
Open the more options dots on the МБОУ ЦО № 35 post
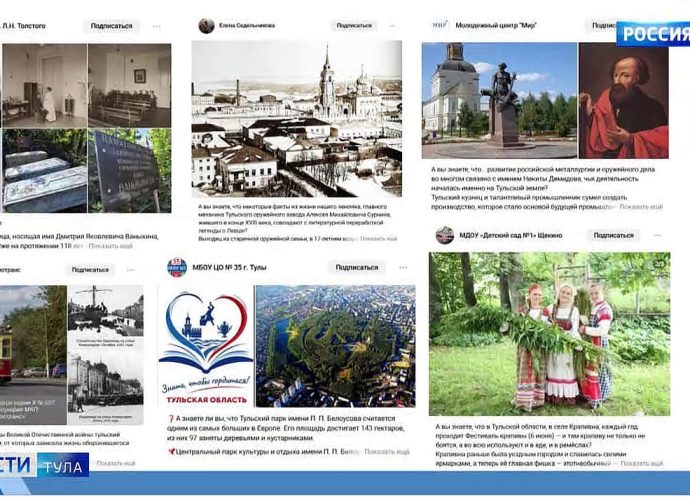(x=403, y=268)
